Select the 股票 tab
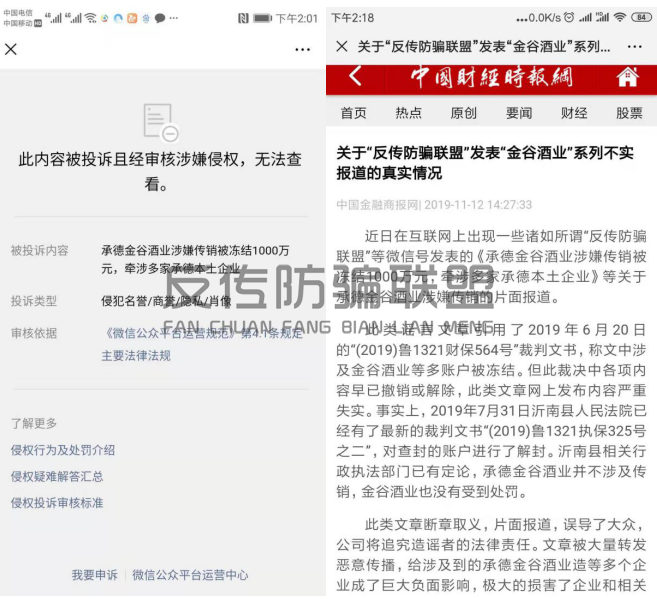Image resolution: width=657 pixels, height=599 pixels. click(x=629, y=113)
